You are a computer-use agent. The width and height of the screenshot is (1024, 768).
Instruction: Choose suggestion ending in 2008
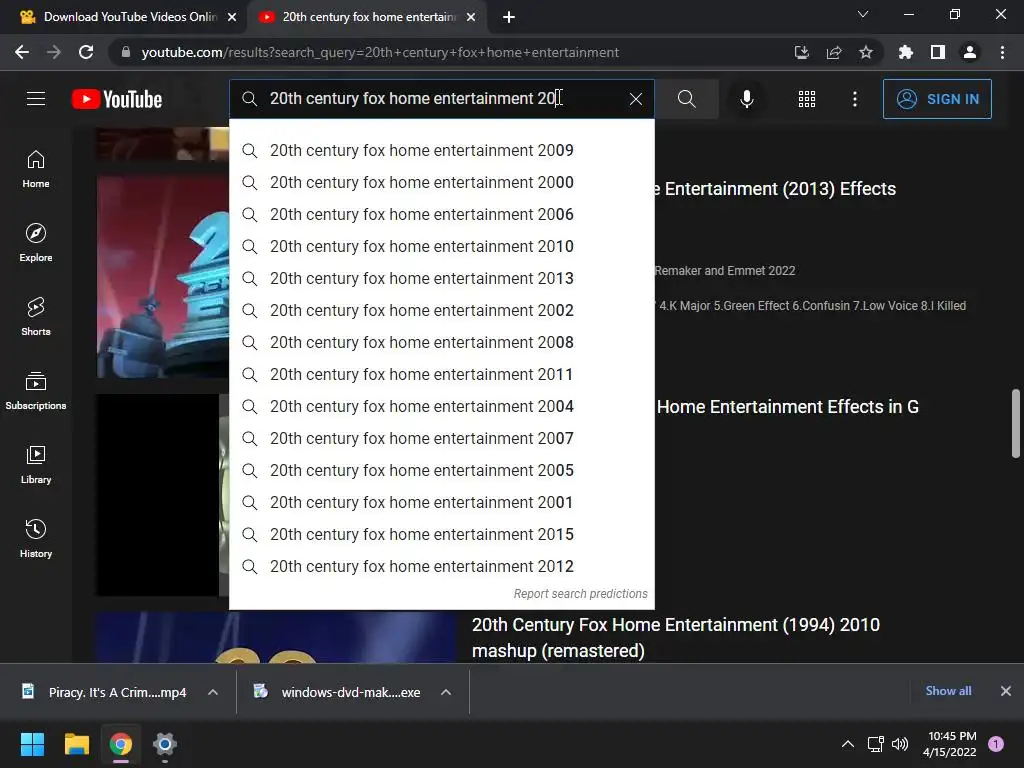tap(441, 342)
